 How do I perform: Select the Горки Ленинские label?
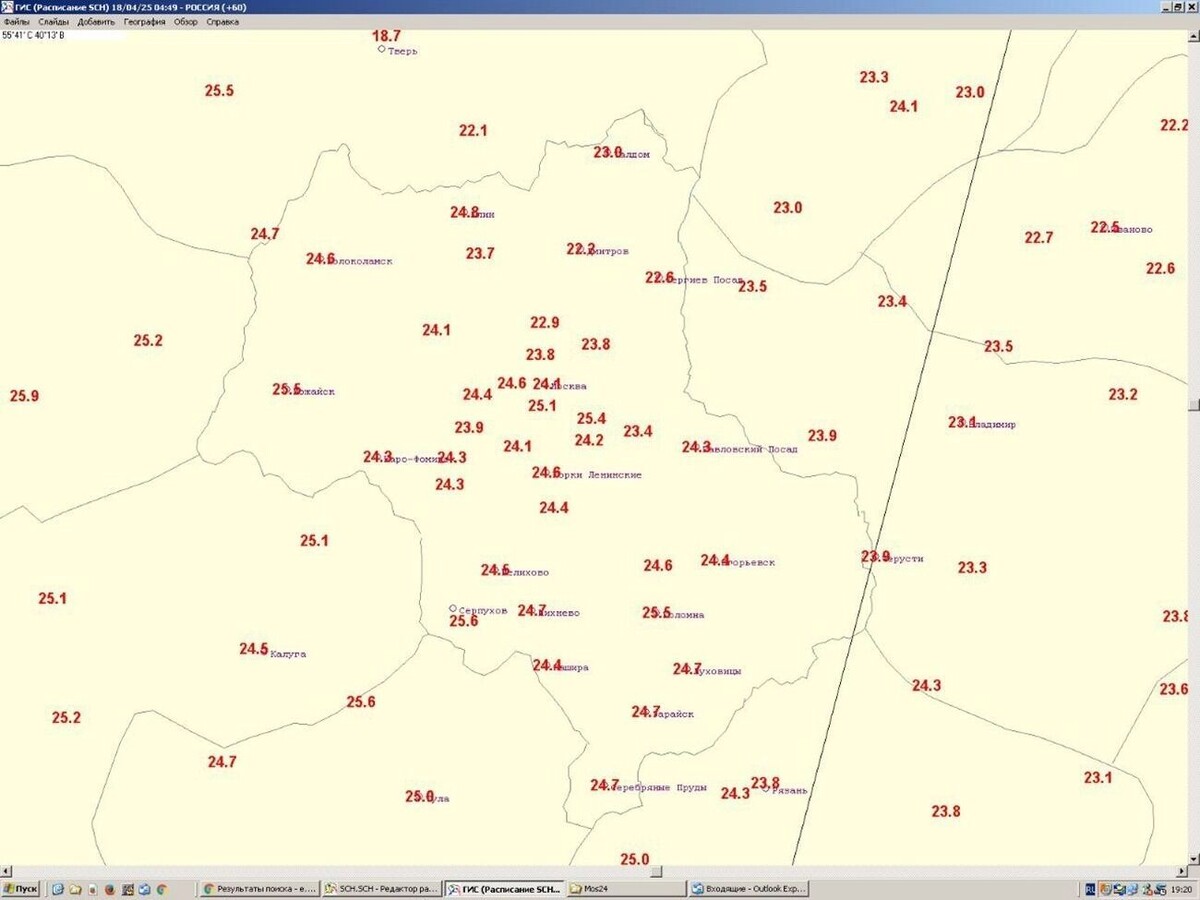[598, 475]
